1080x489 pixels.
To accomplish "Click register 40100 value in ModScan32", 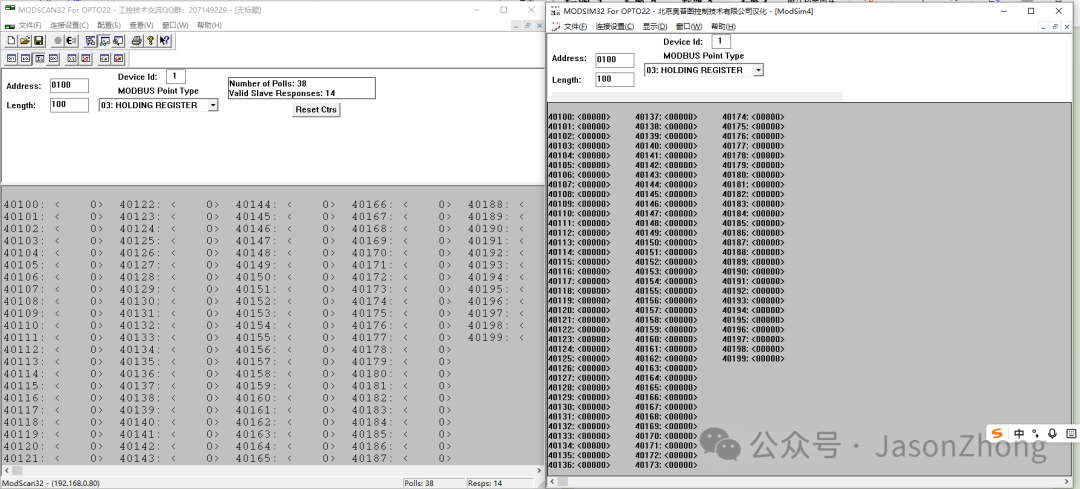I will point(79,205).
